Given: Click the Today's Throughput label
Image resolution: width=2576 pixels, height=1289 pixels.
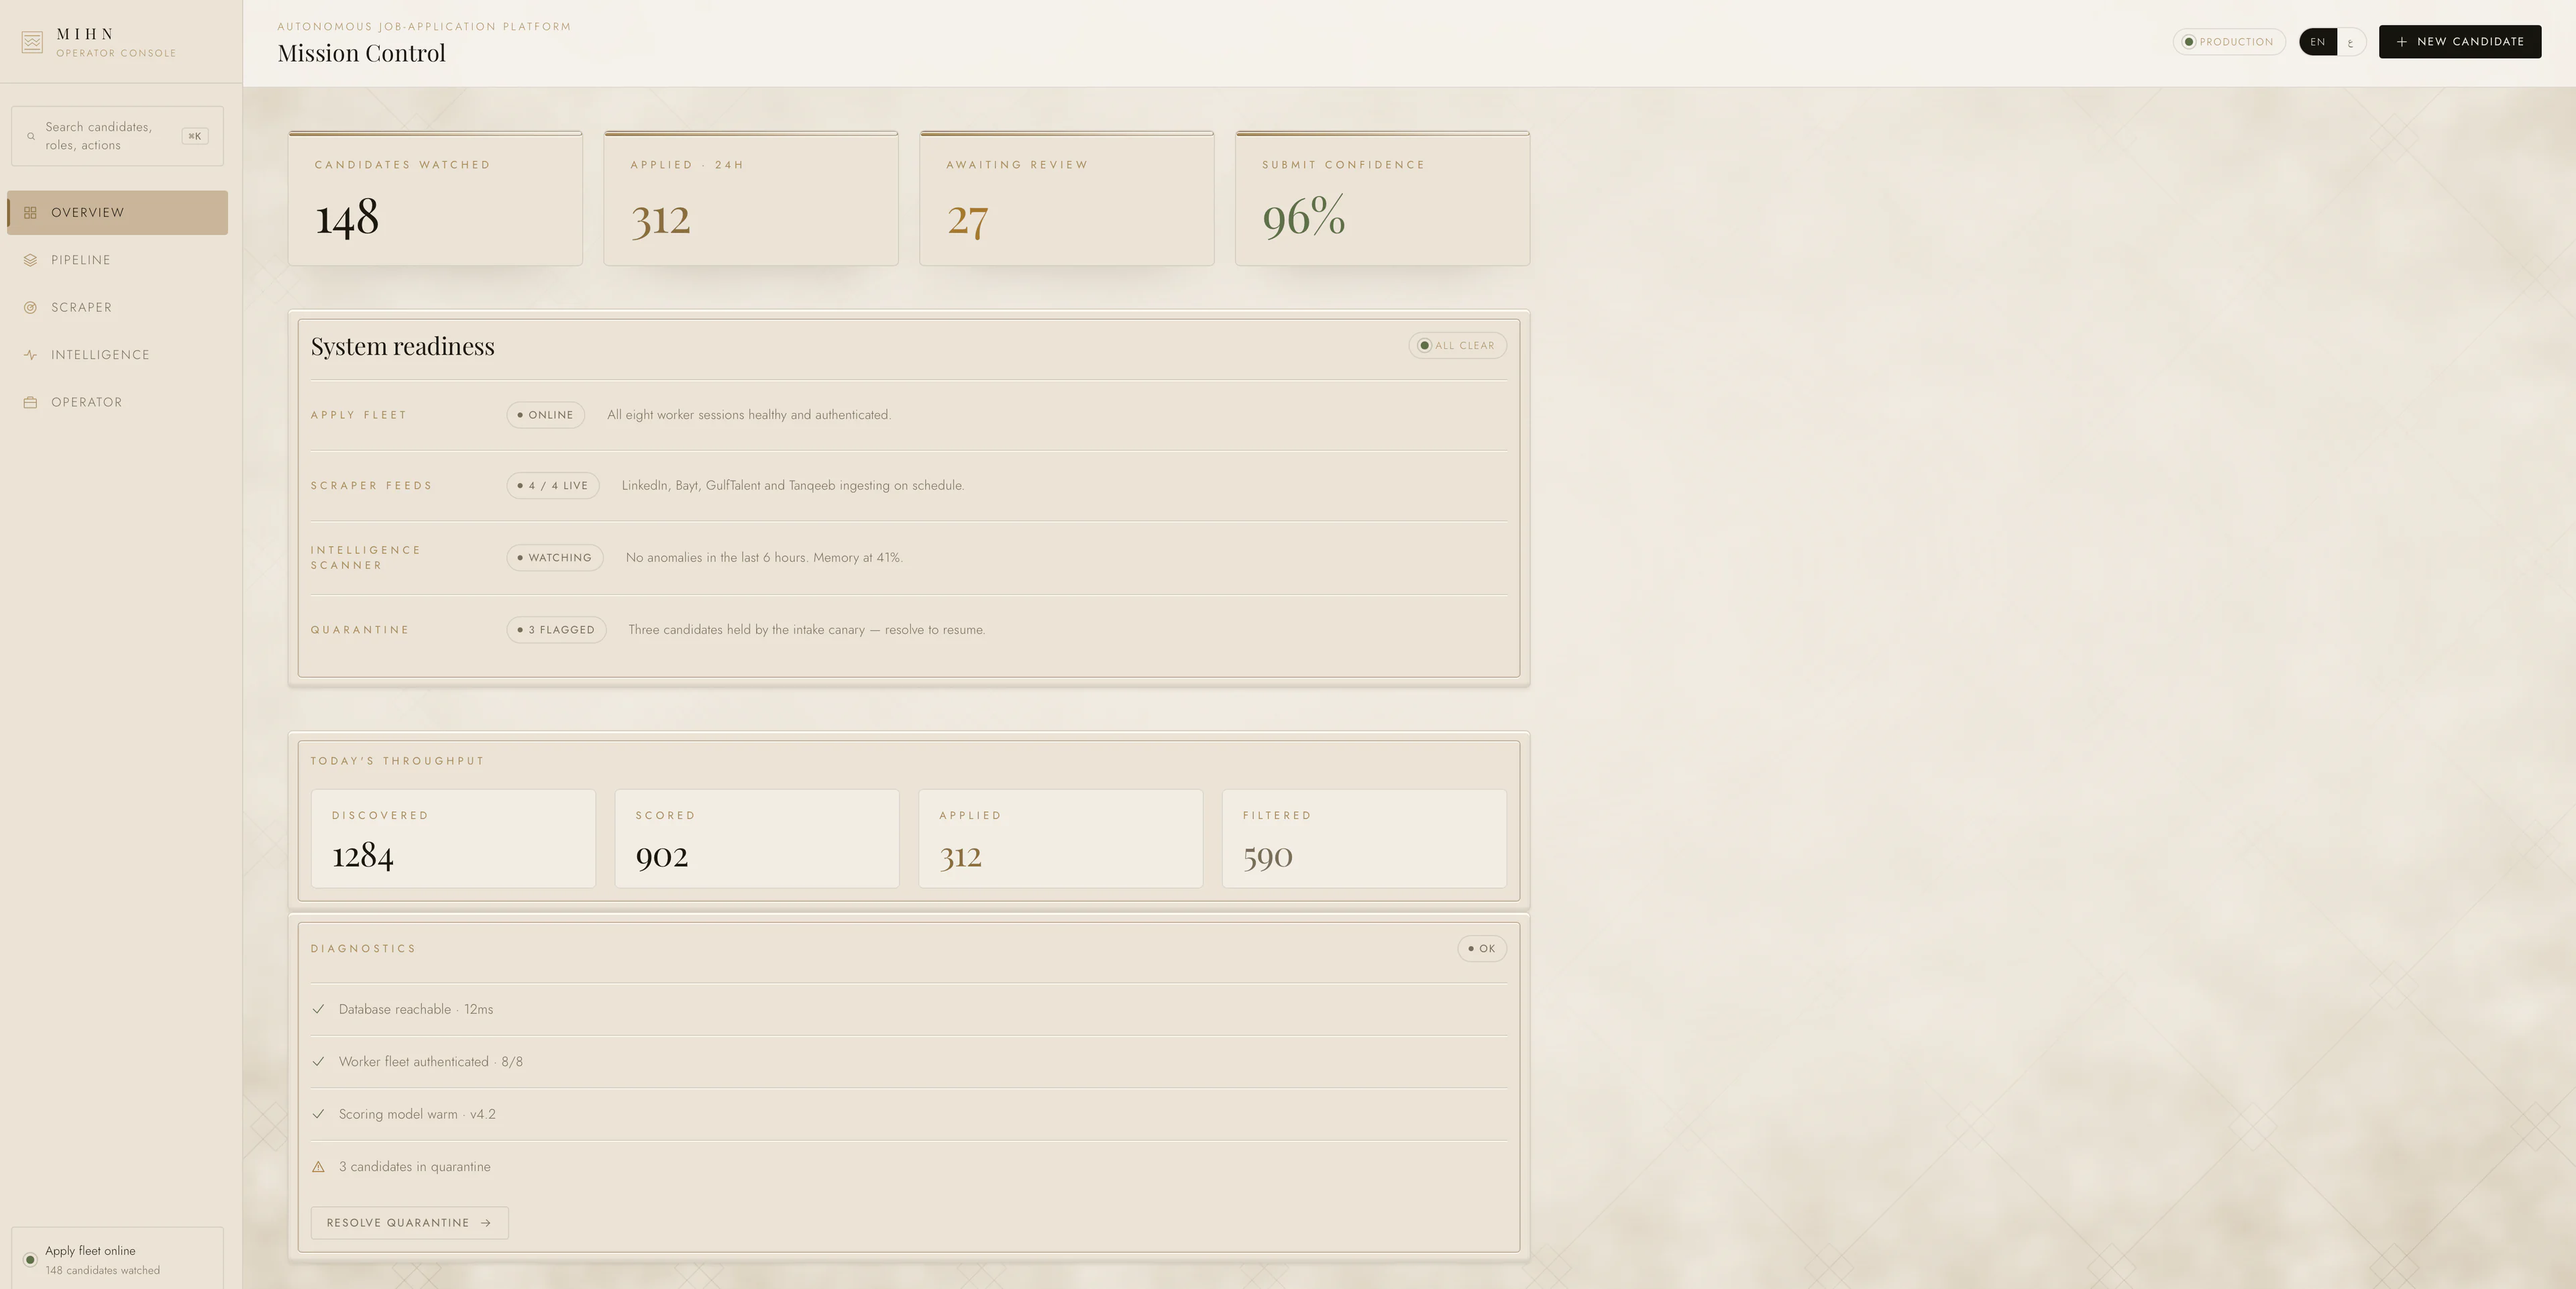Looking at the screenshot, I should [398, 761].
